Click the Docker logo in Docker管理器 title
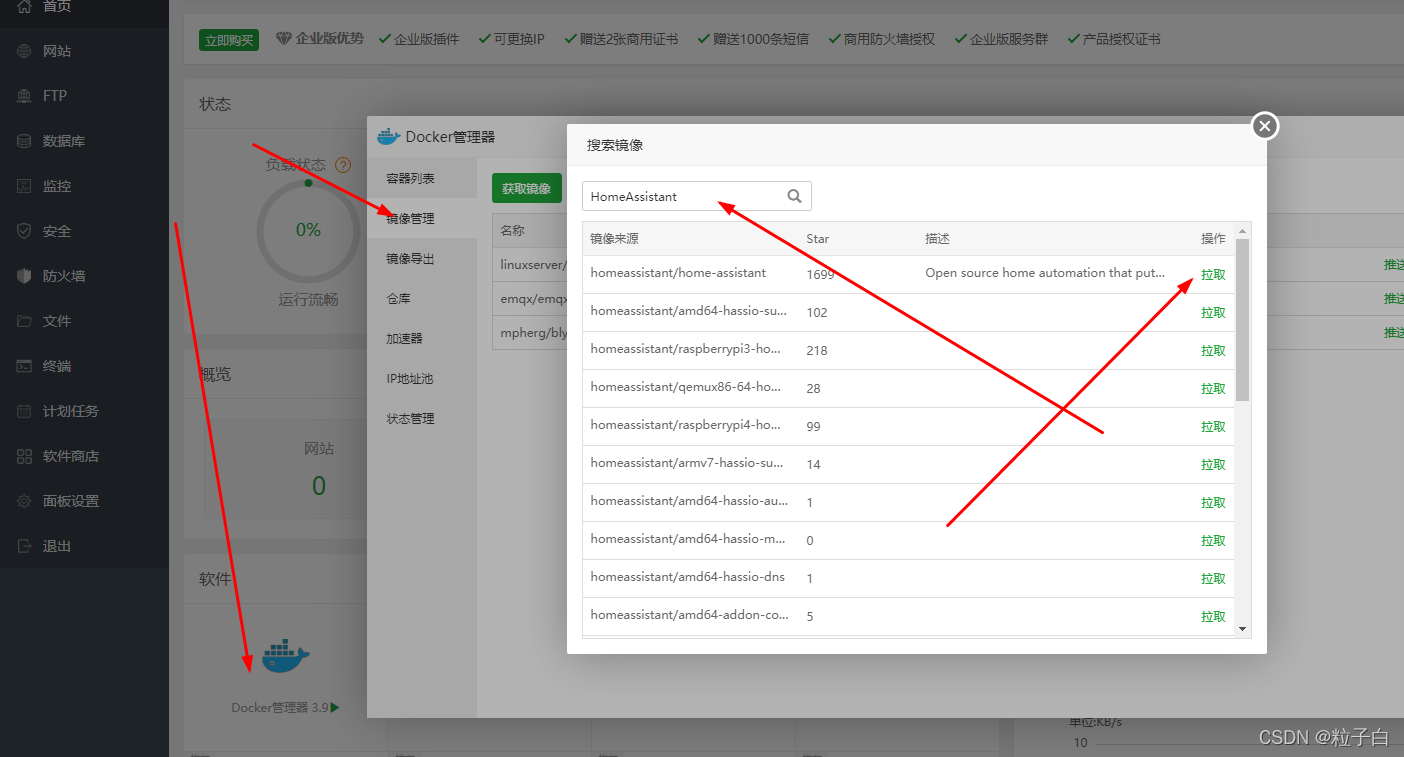The width and height of the screenshot is (1404, 757). click(x=388, y=136)
